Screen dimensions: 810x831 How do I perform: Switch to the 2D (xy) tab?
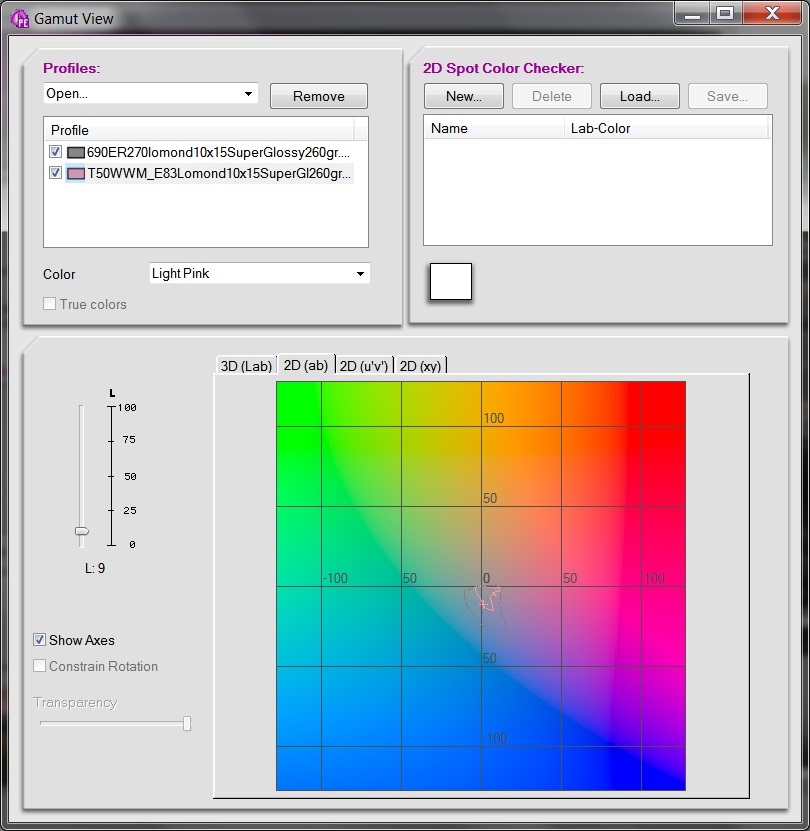pos(420,366)
